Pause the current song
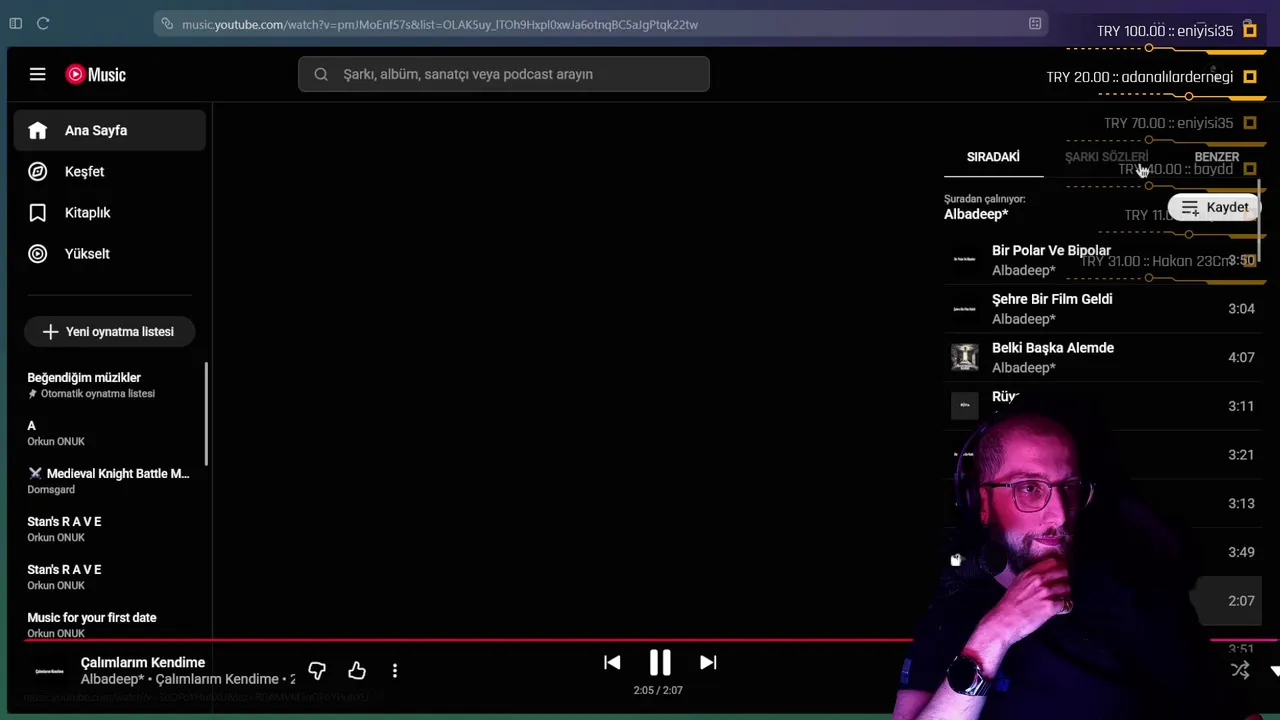 (x=660, y=662)
